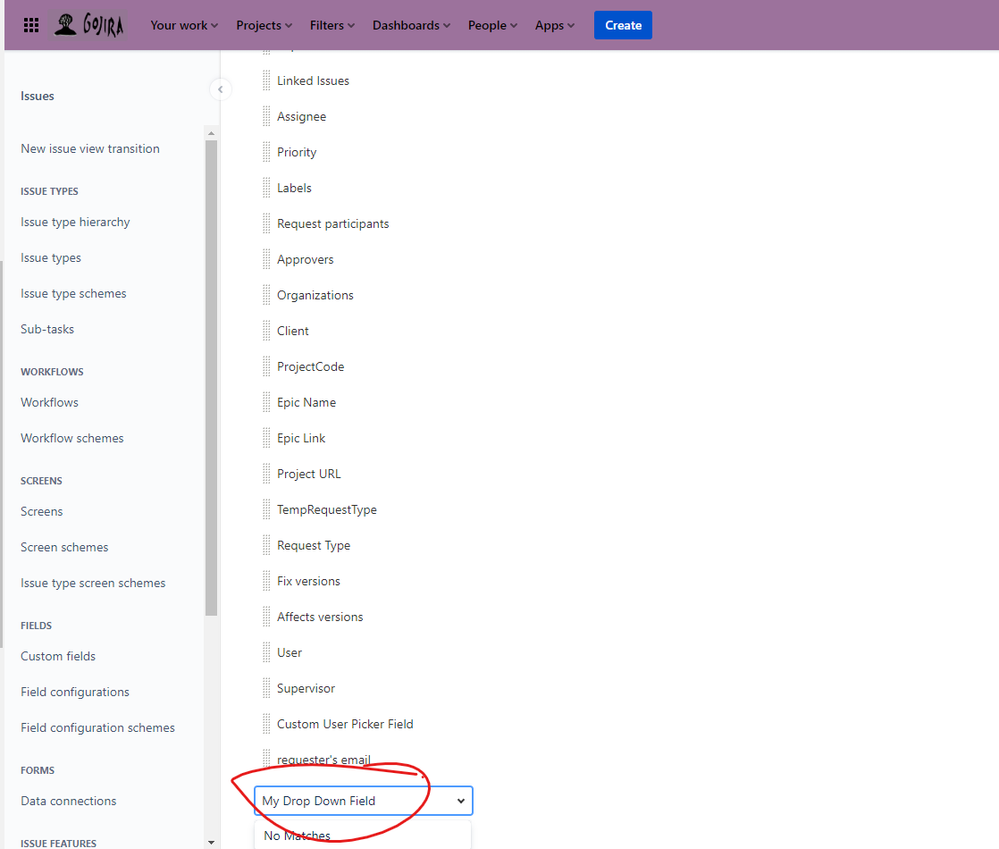Viewport: 999px width, 849px height.
Task: Navigate to Screens
Action: (41, 511)
